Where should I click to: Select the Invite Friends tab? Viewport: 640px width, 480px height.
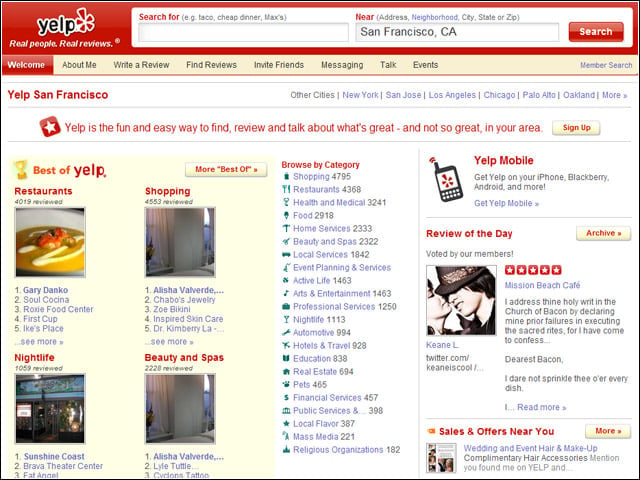pyautogui.click(x=279, y=65)
